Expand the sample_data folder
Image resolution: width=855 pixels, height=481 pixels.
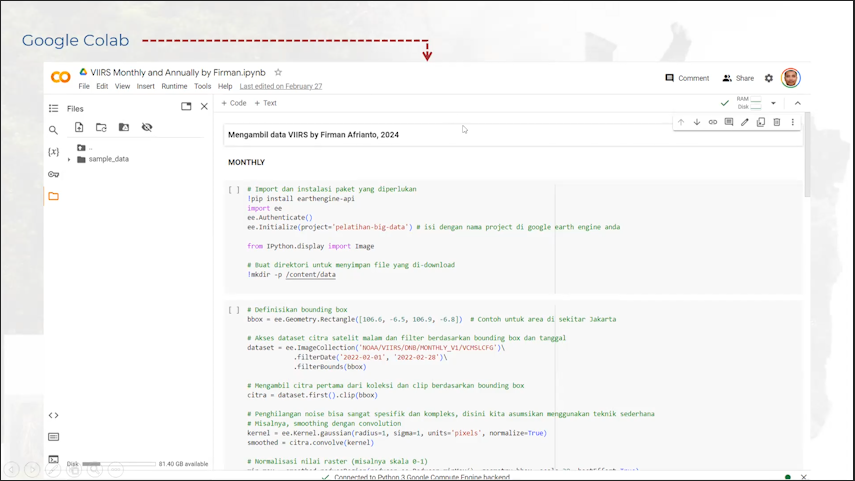tap(69, 159)
